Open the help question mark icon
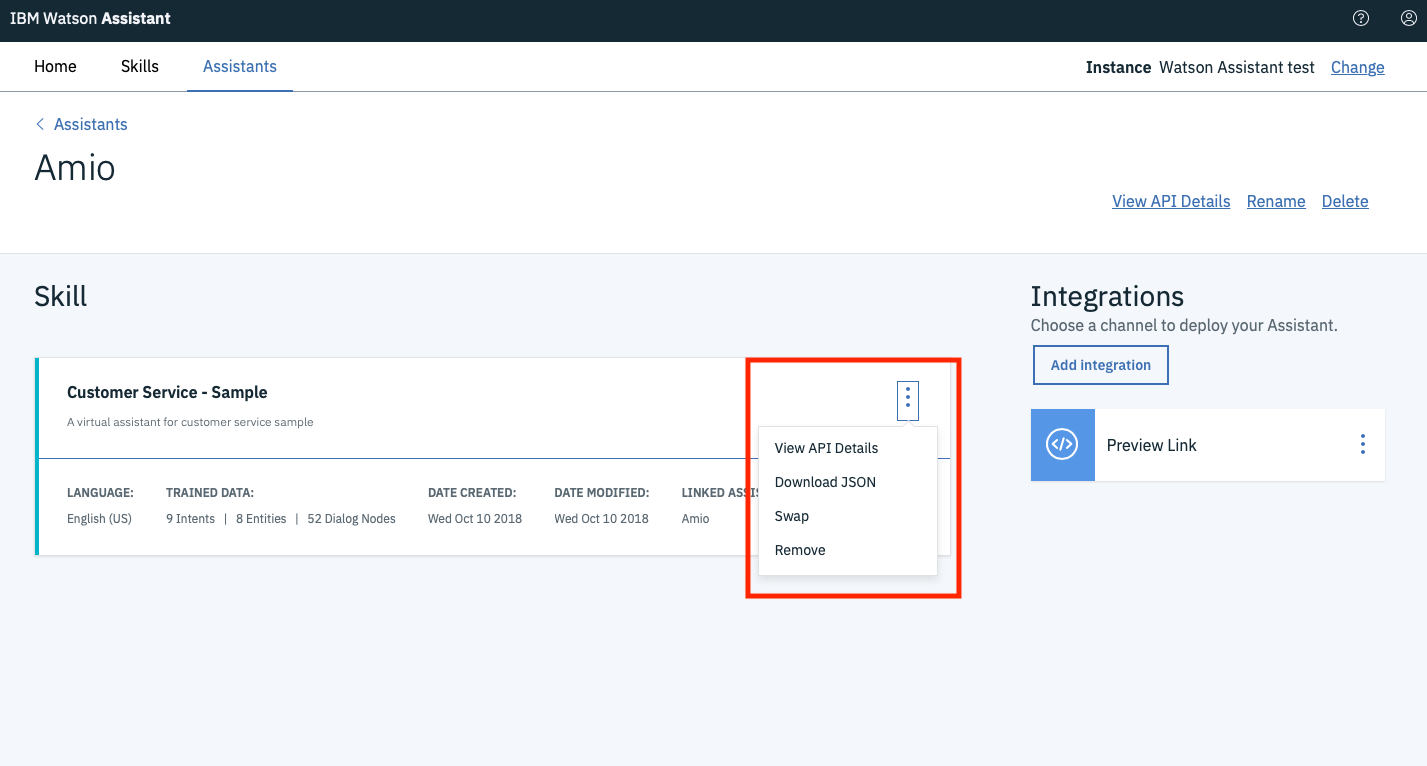The height and width of the screenshot is (766, 1427). [x=1360, y=18]
